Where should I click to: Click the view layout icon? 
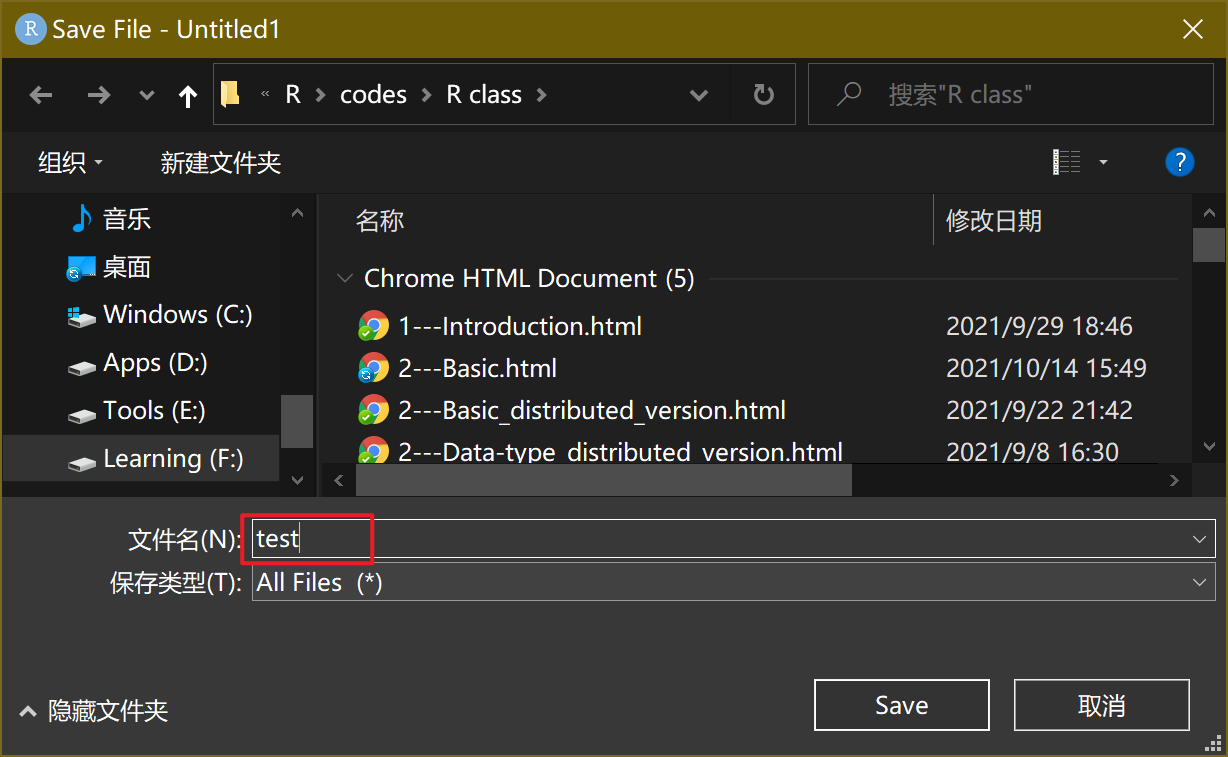(1067, 162)
